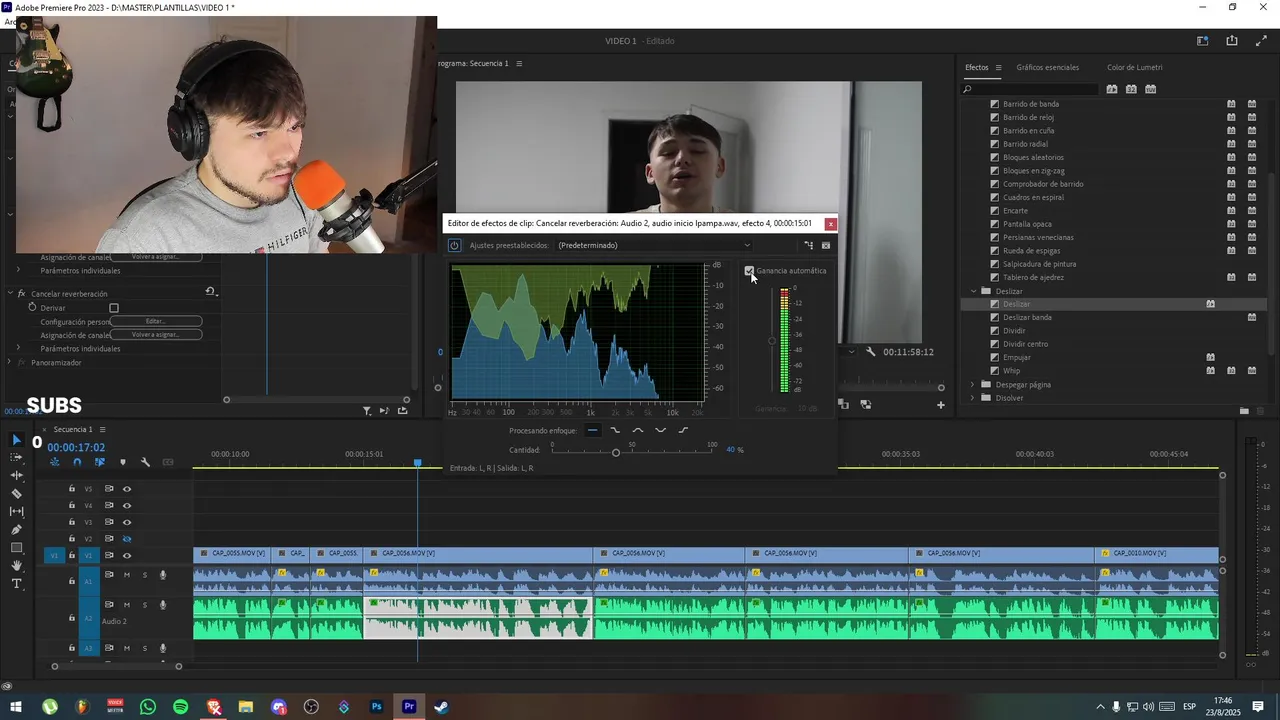Click the Export Frame icon in Effect Controls
1280x720 pixels.
403,410
